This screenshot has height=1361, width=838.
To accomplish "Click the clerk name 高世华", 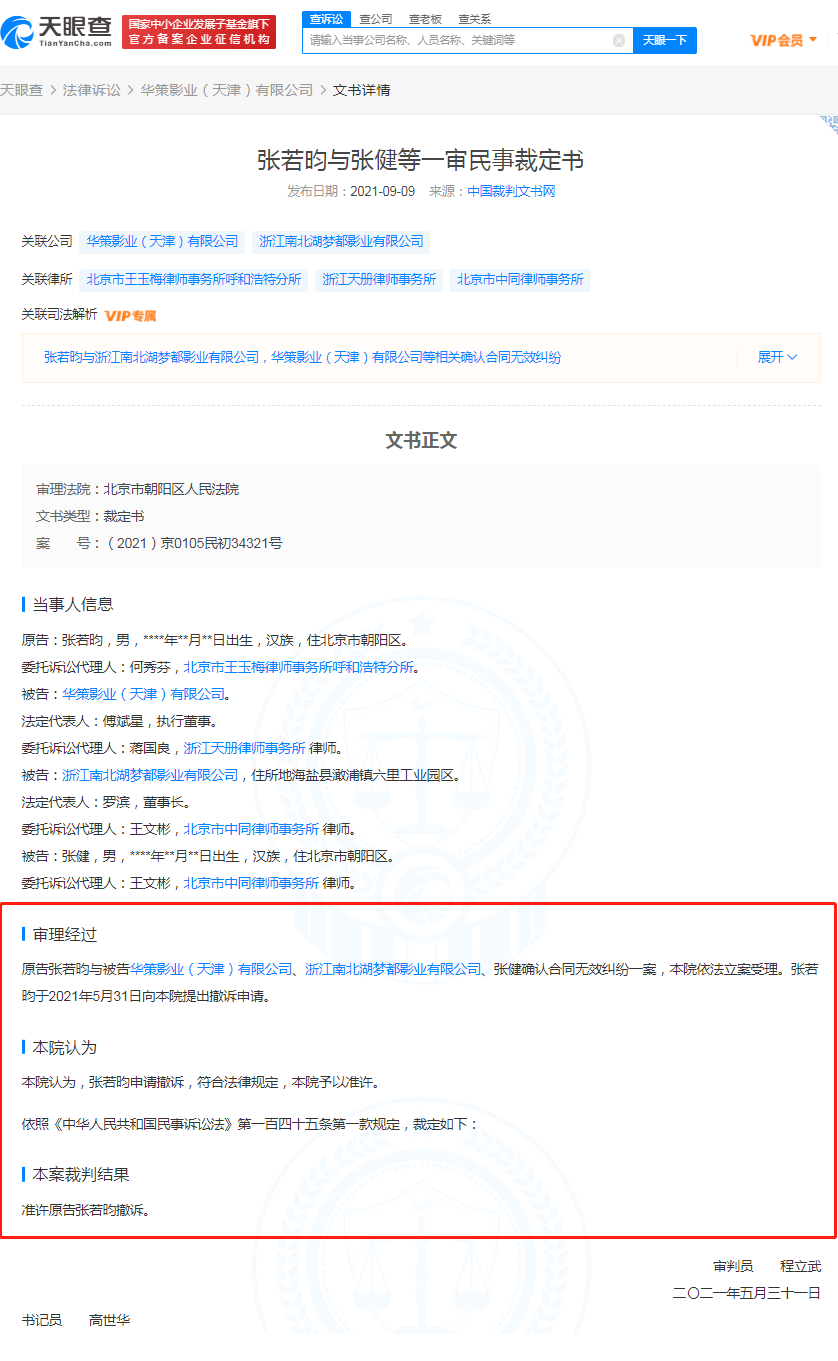I will [109, 1320].
